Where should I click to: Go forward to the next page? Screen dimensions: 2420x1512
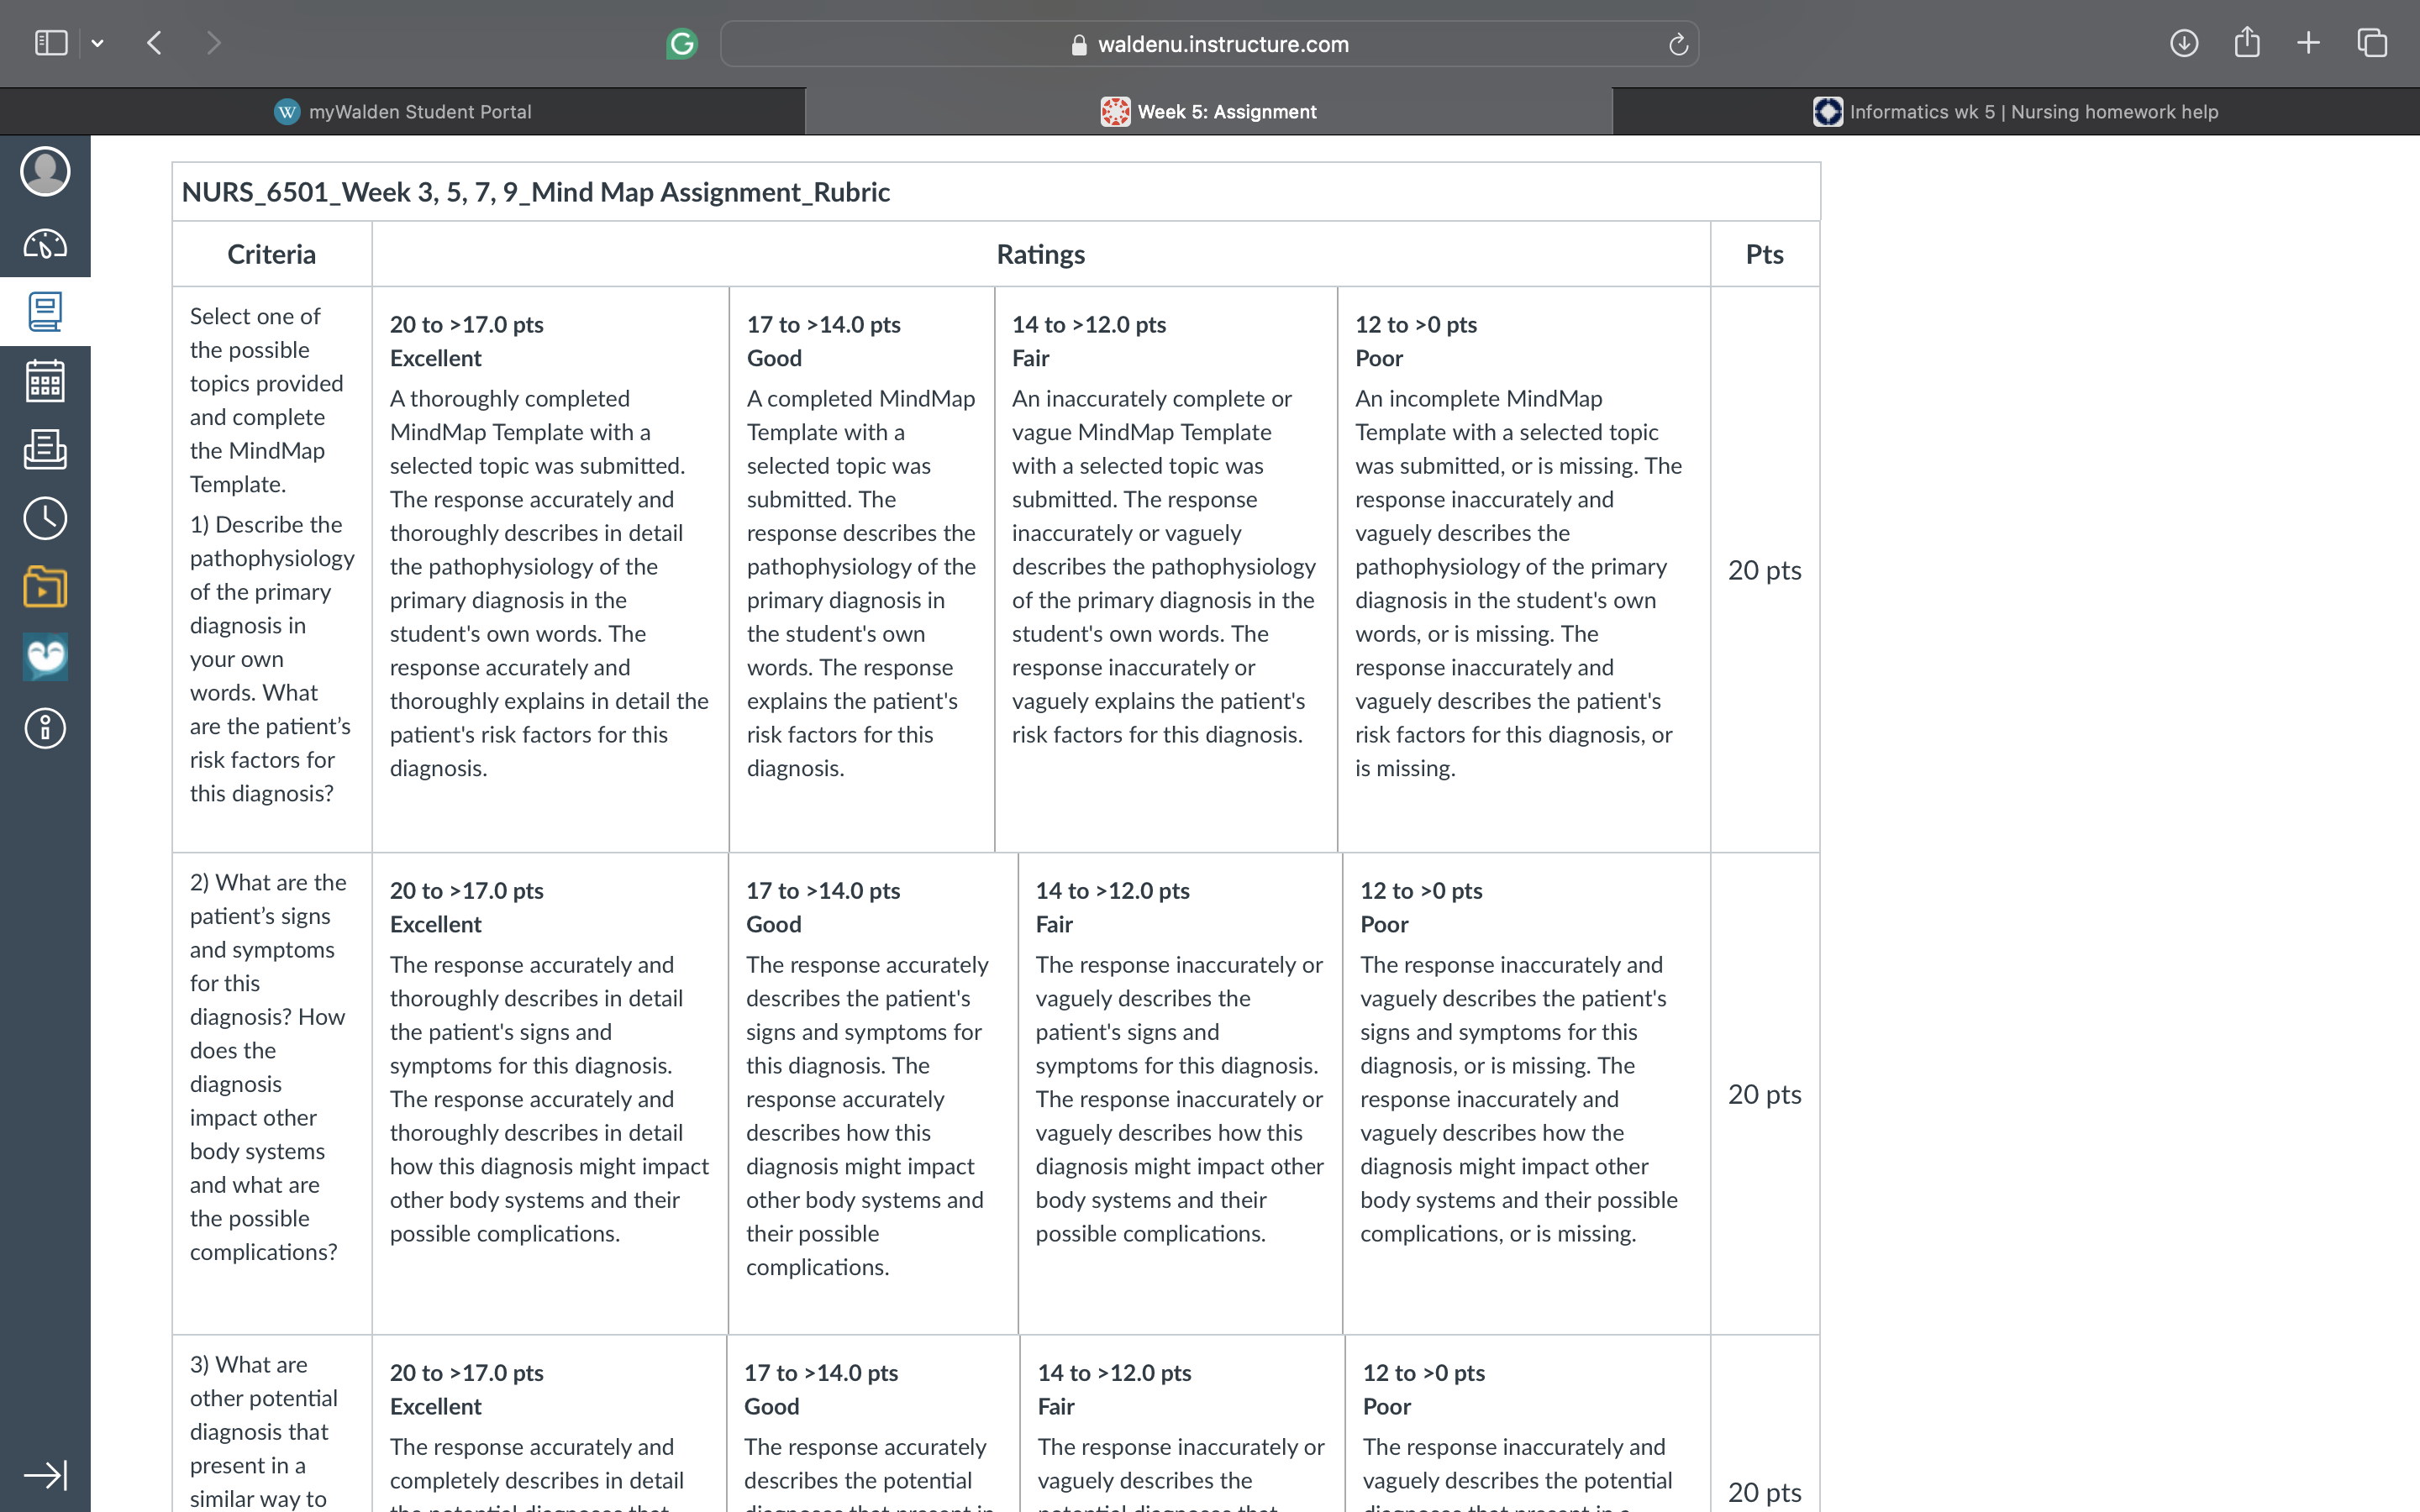point(213,43)
